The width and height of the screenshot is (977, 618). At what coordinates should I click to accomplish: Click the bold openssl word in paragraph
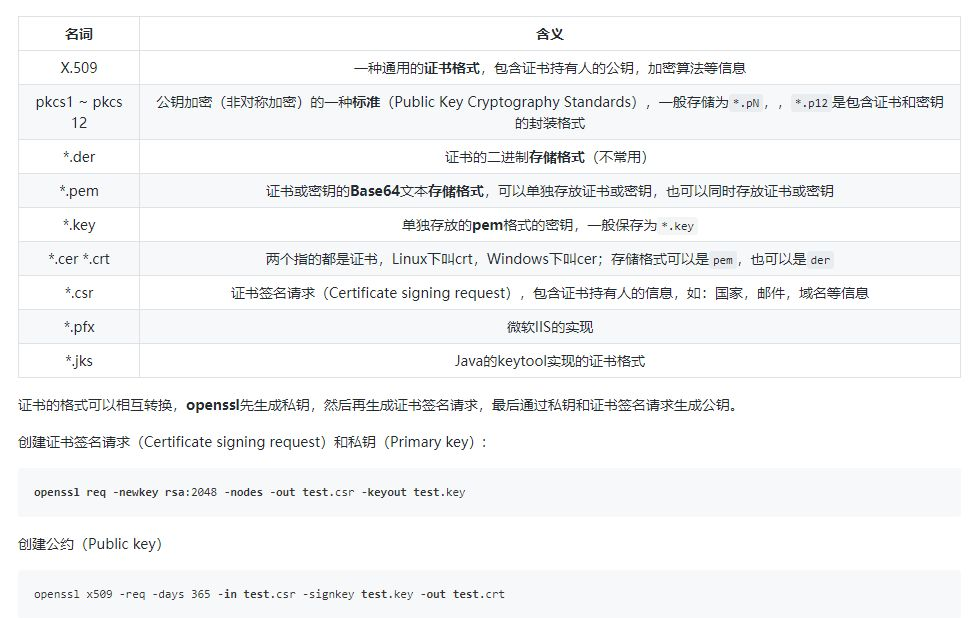(212, 405)
